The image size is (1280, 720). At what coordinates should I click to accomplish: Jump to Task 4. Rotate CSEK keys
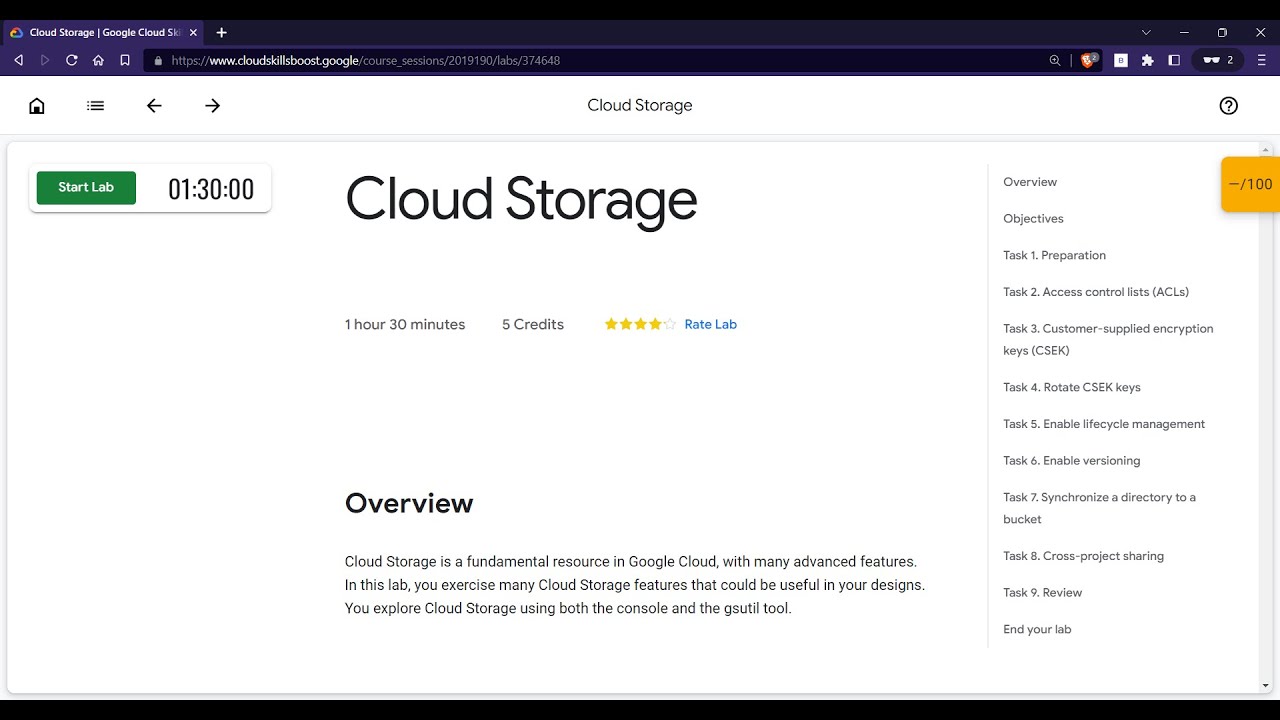click(1072, 387)
